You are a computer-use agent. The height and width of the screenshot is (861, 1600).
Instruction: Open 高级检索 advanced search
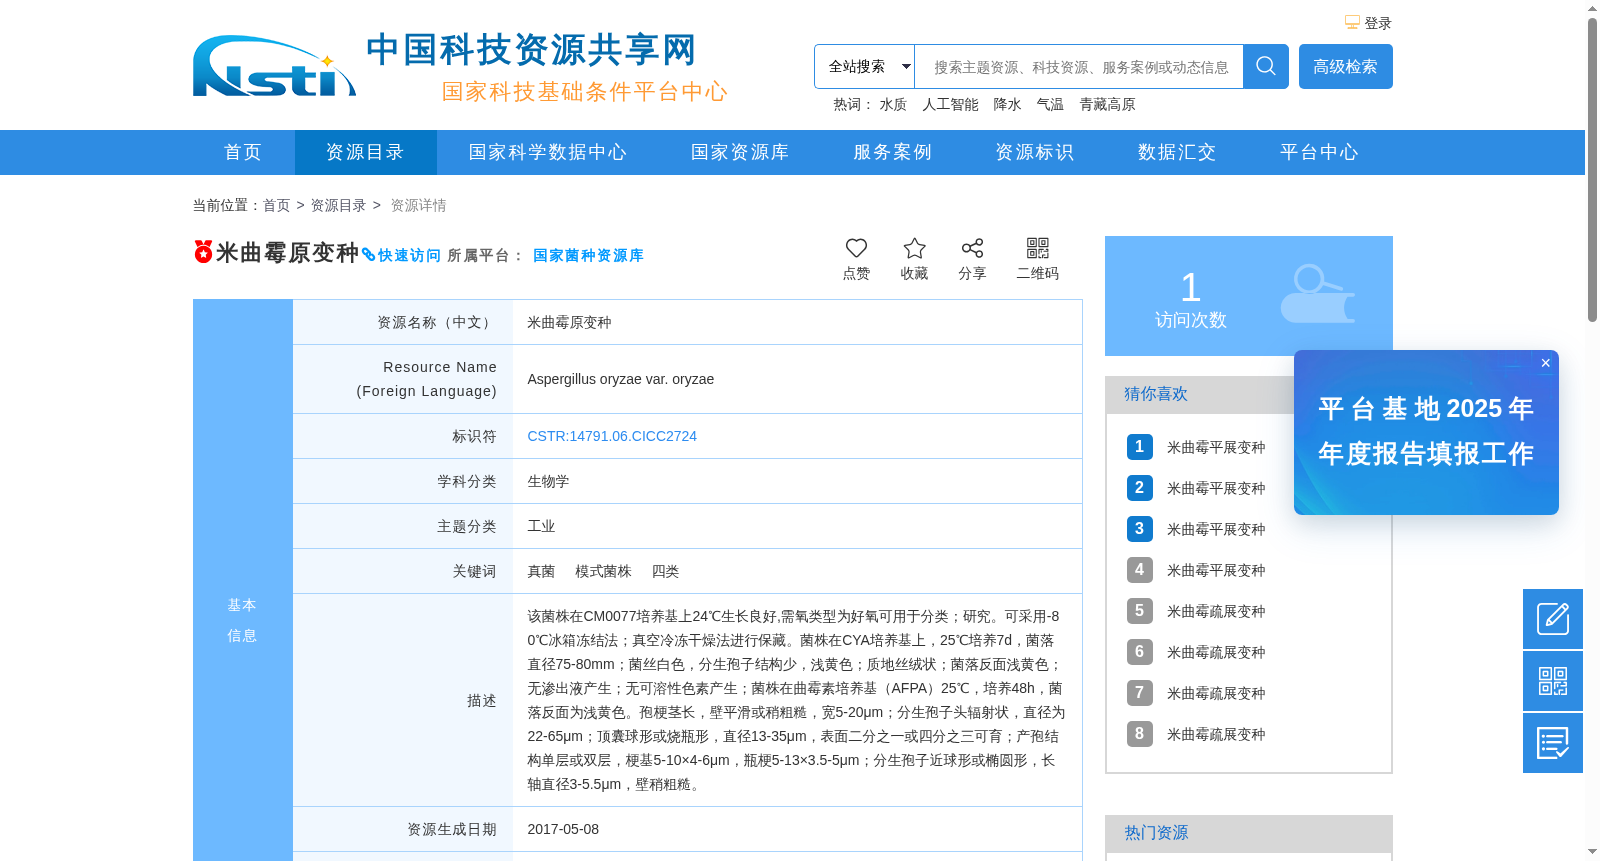pos(1345,66)
